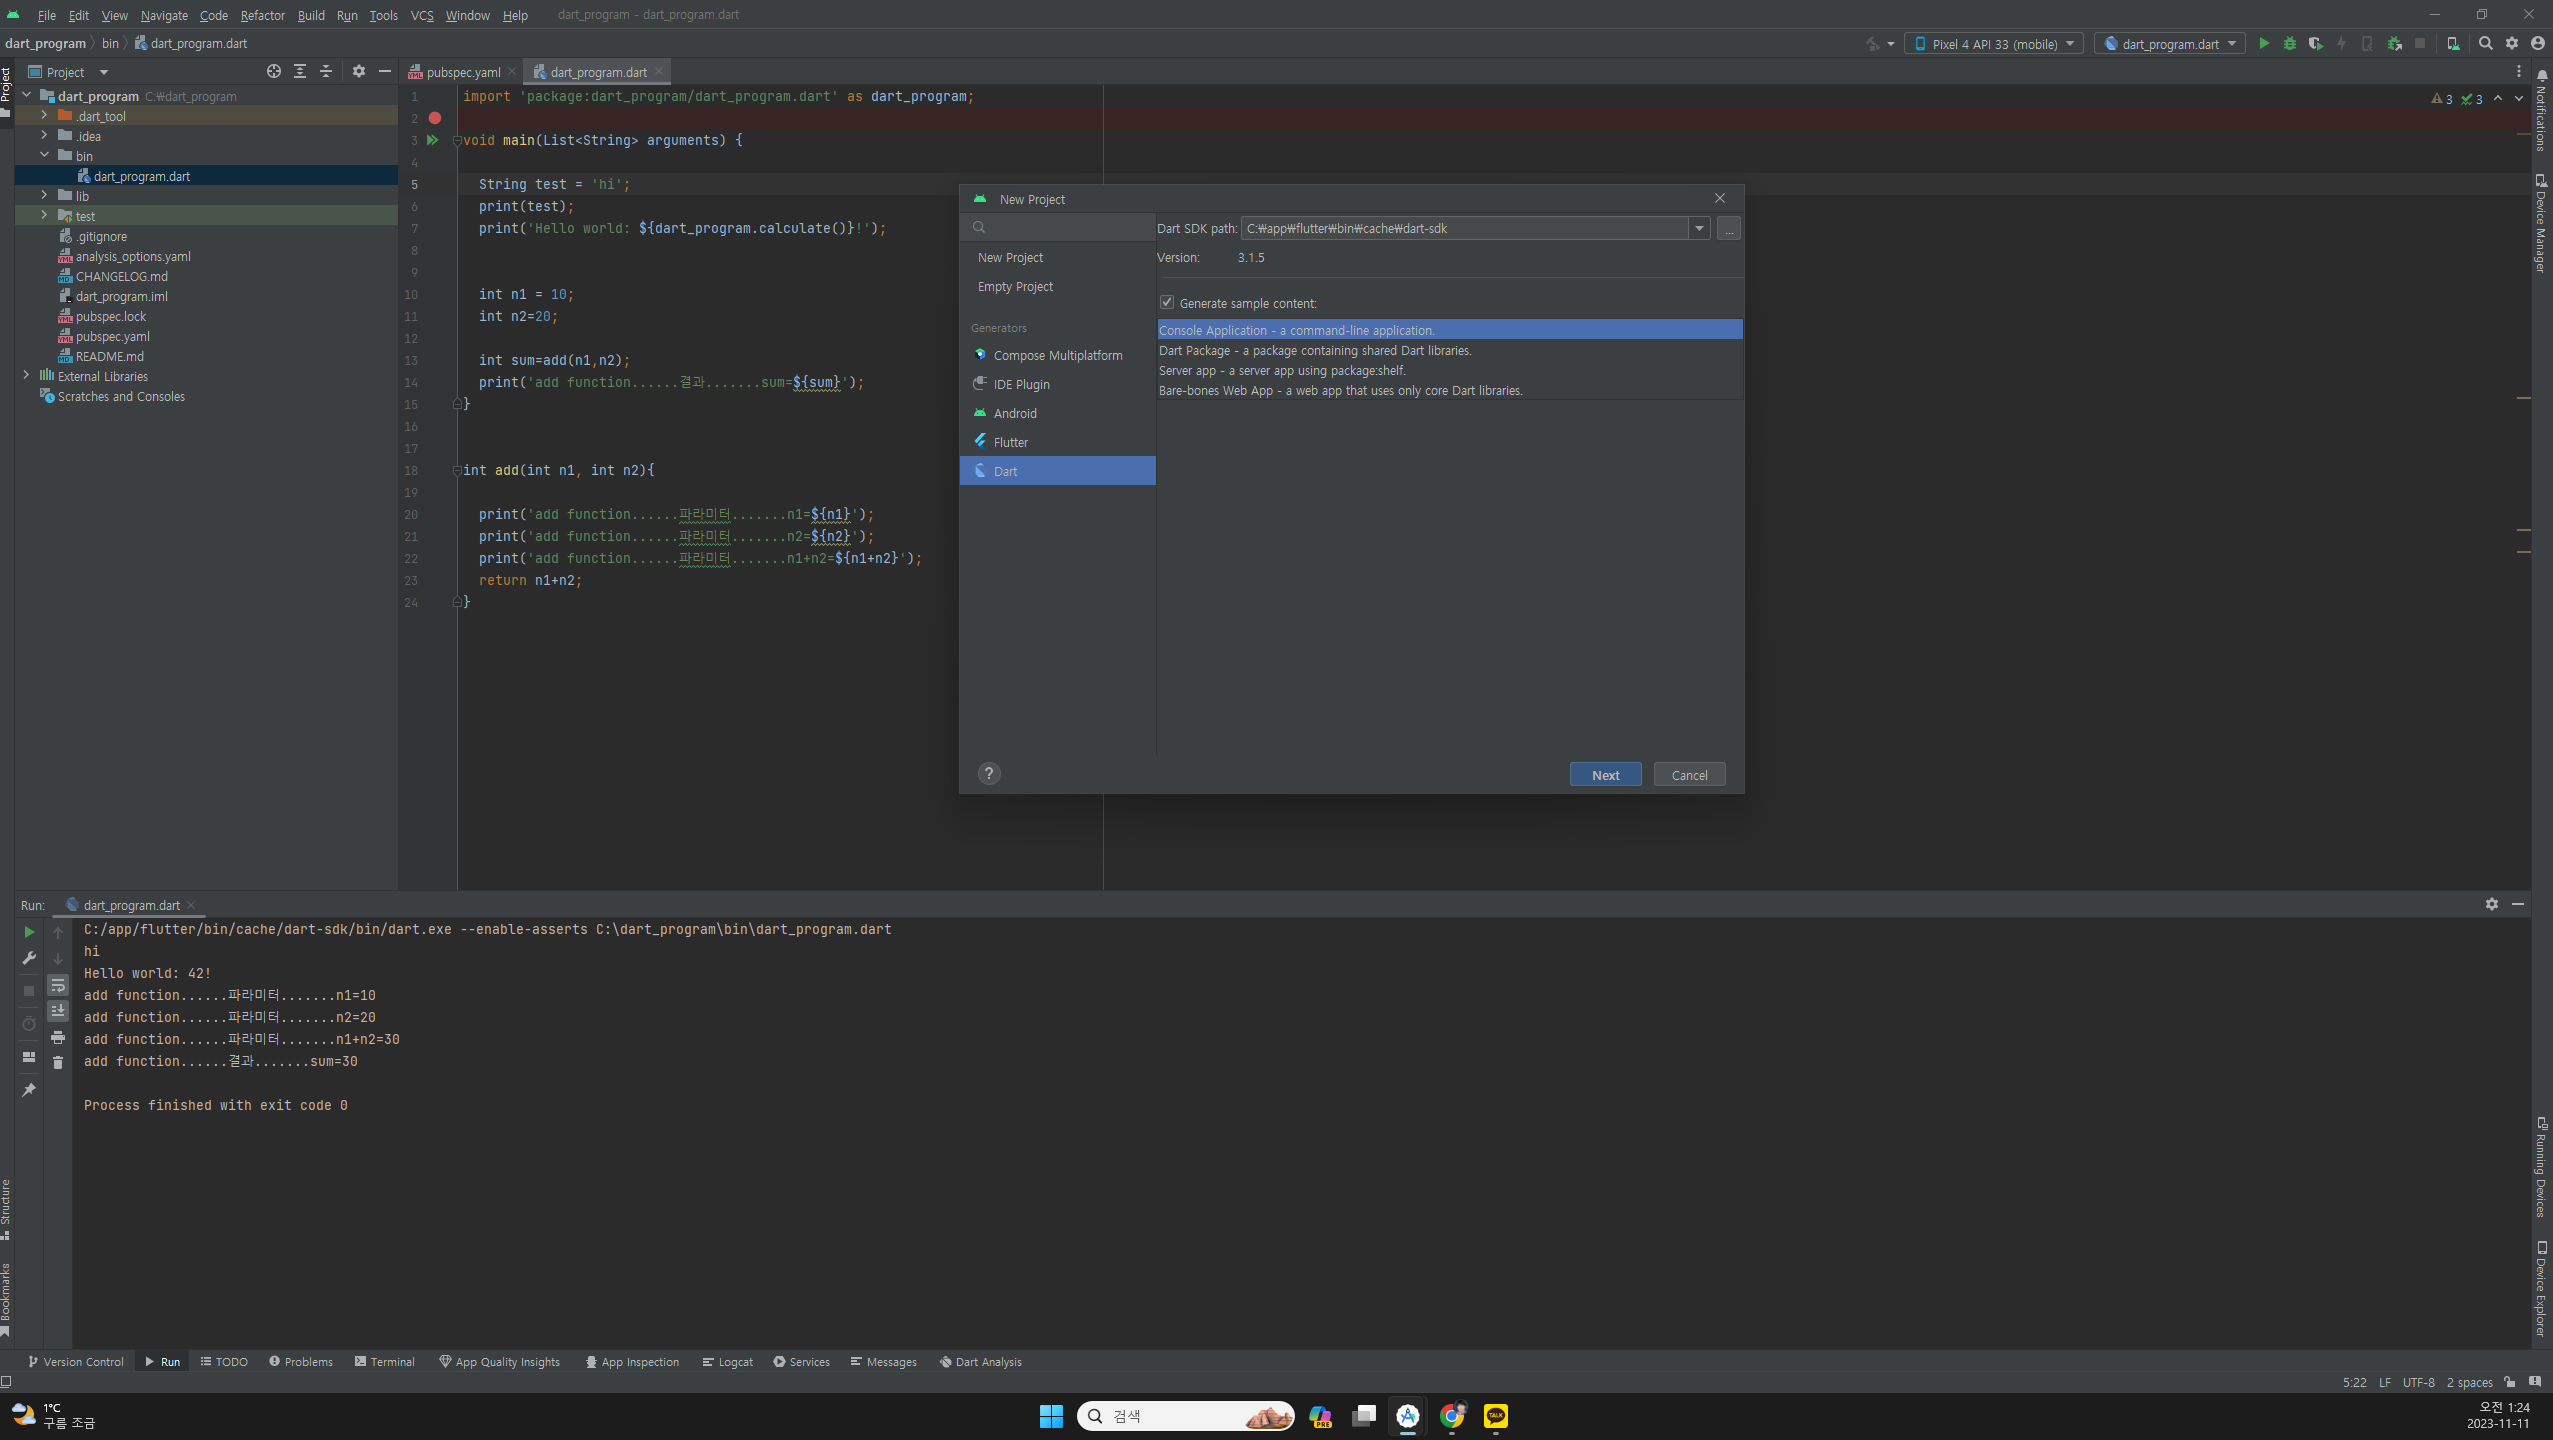Select Flutter generator in list
2553x1440 pixels.
1011,442
